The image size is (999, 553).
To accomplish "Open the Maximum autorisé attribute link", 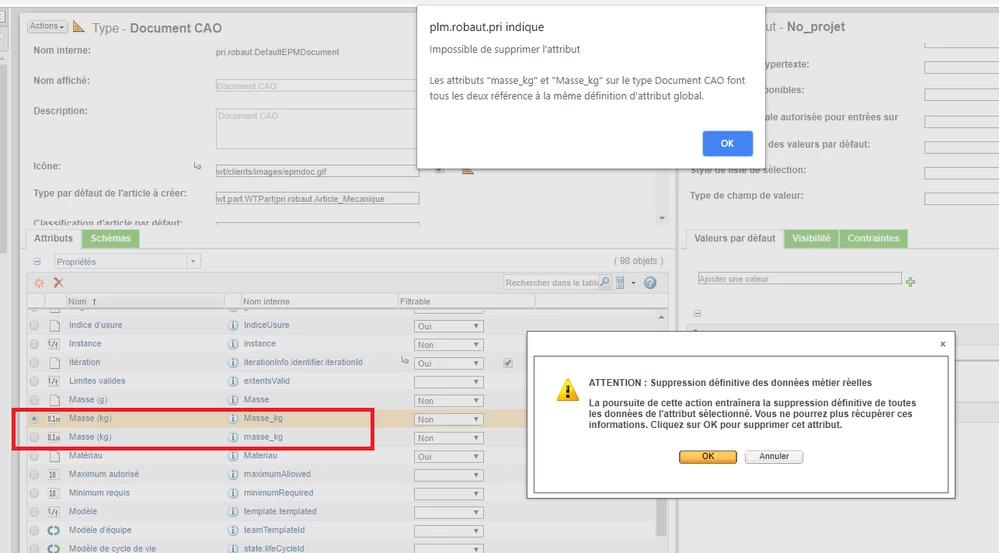I will [104, 474].
